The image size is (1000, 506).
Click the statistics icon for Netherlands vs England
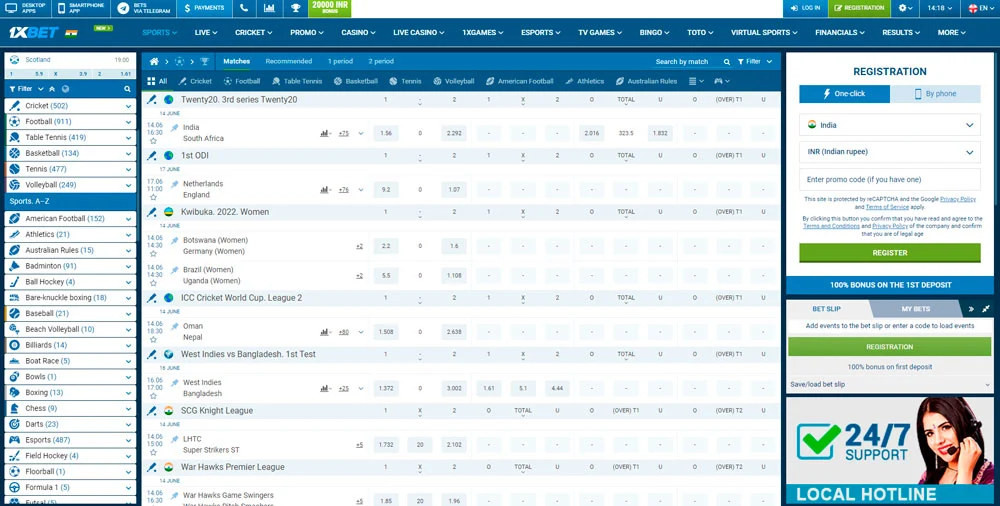tap(325, 190)
